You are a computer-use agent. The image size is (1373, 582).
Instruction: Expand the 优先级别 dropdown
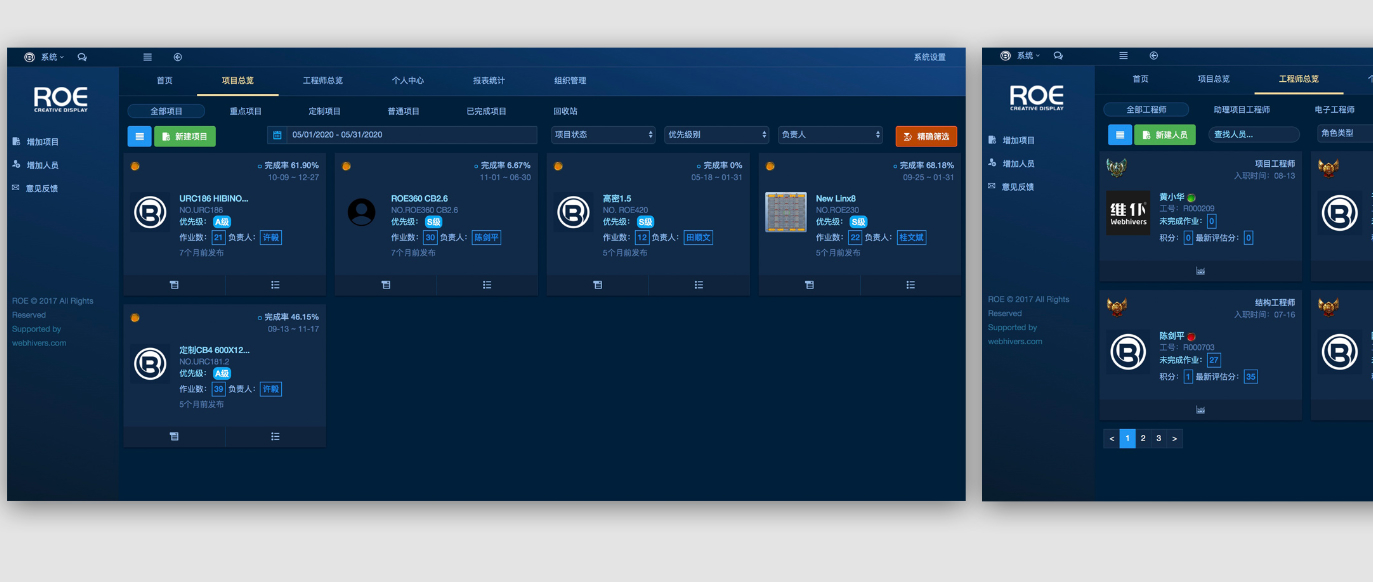pyautogui.click(x=716, y=135)
